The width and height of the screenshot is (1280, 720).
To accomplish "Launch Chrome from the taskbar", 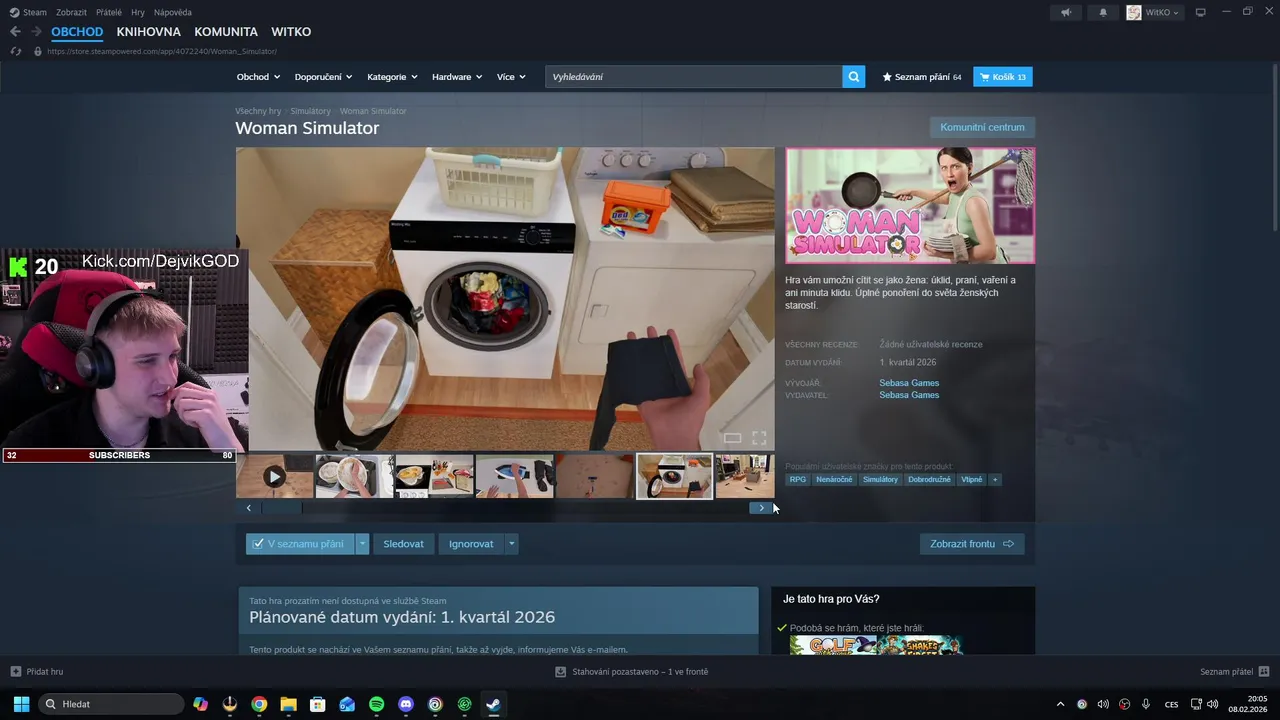I will (x=259, y=704).
